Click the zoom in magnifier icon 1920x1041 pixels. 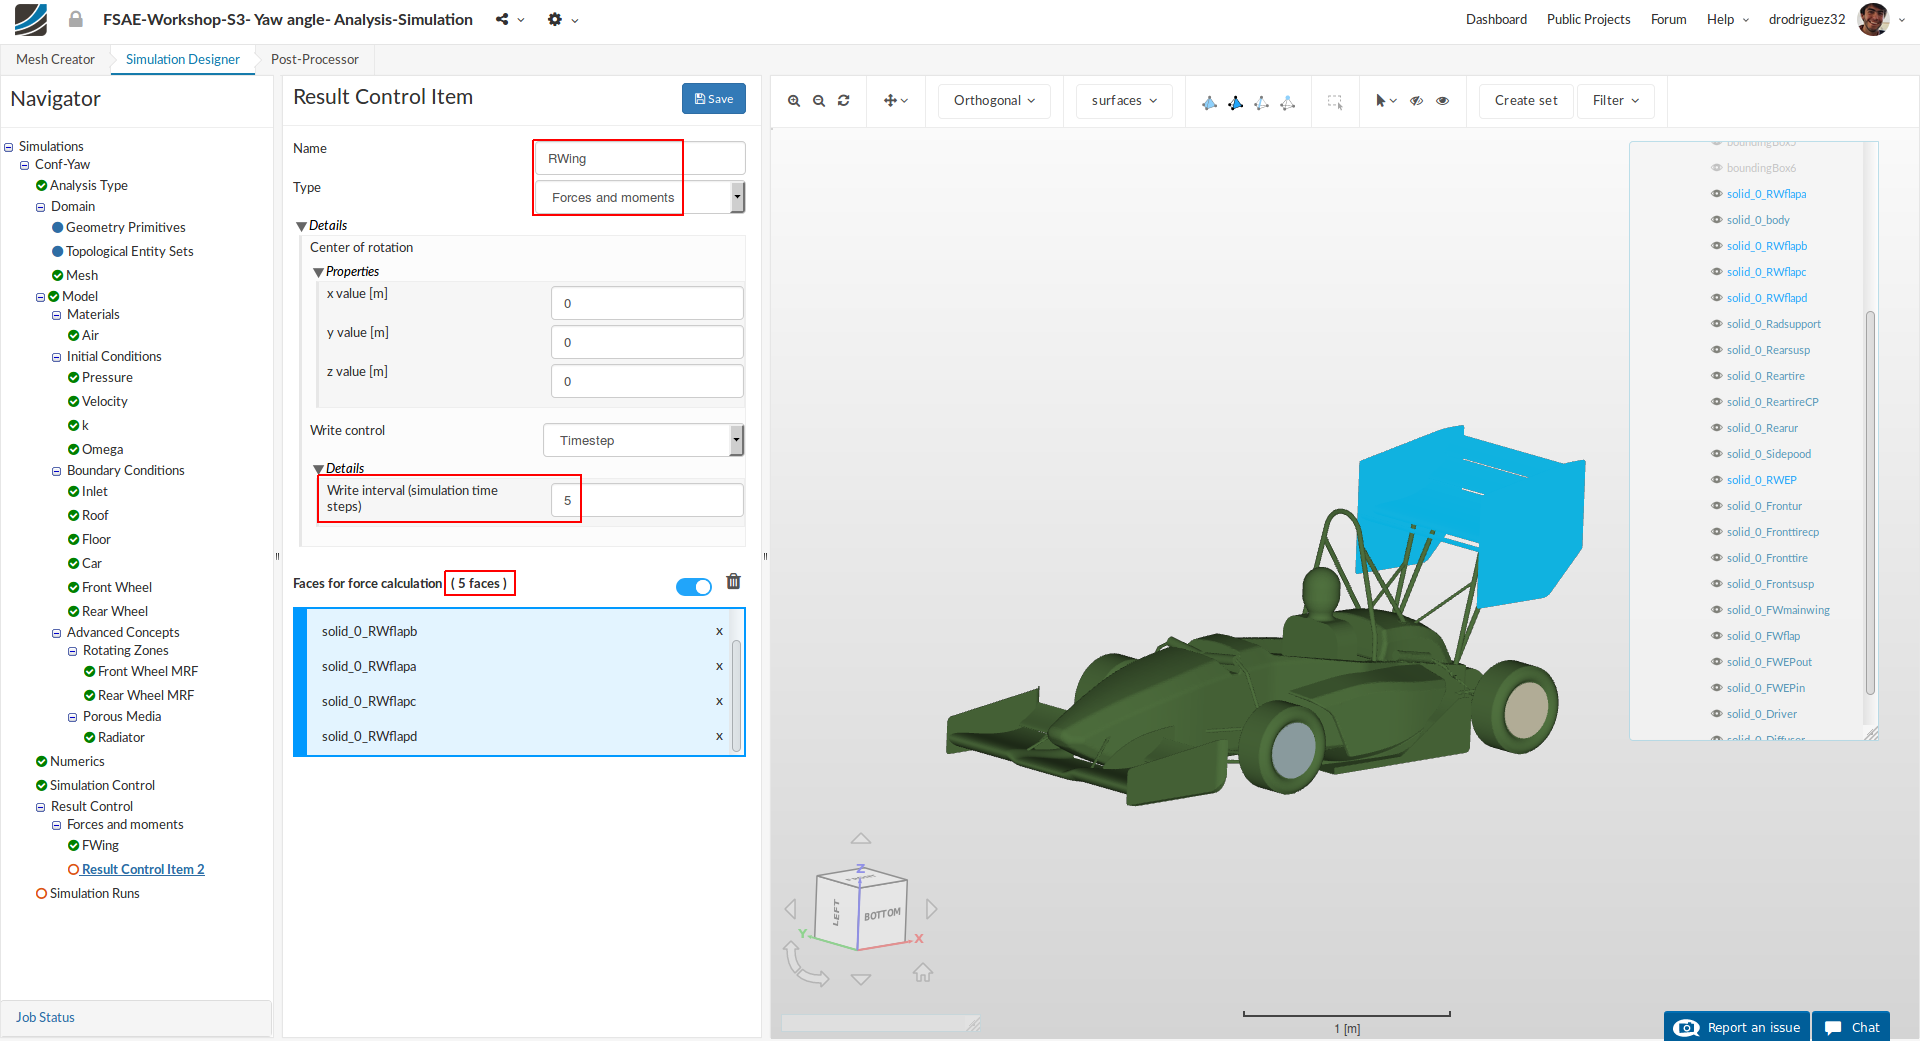[x=793, y=101]
